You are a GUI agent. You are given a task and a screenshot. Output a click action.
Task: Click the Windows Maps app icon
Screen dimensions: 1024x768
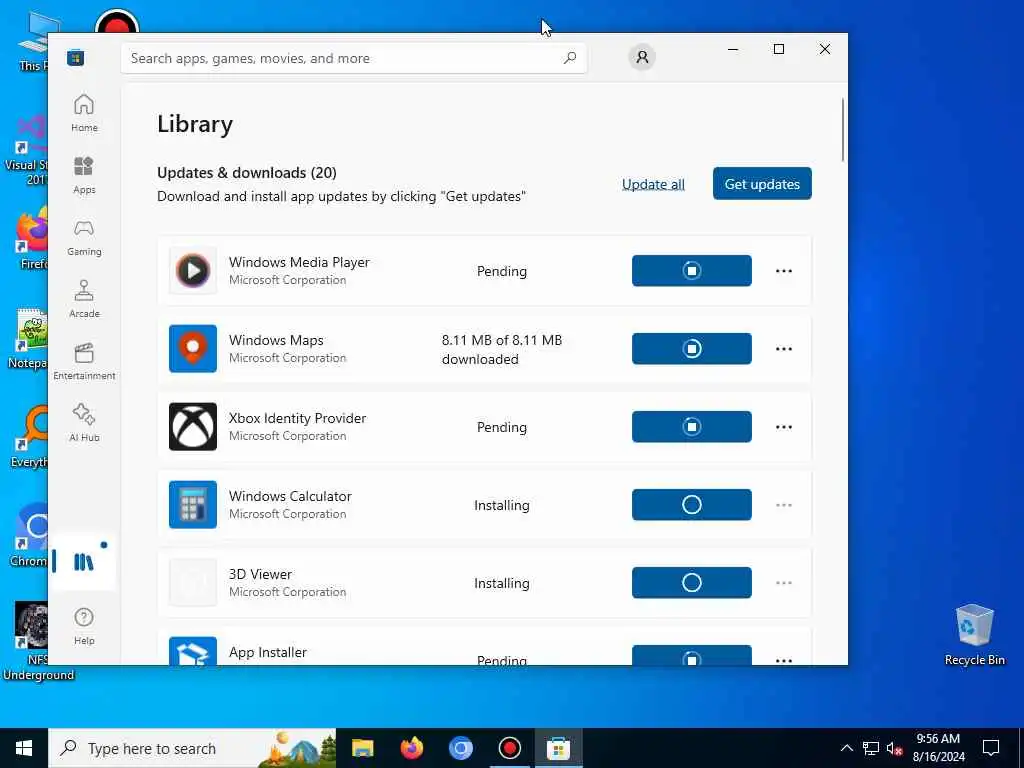click(x=193, y=349)
